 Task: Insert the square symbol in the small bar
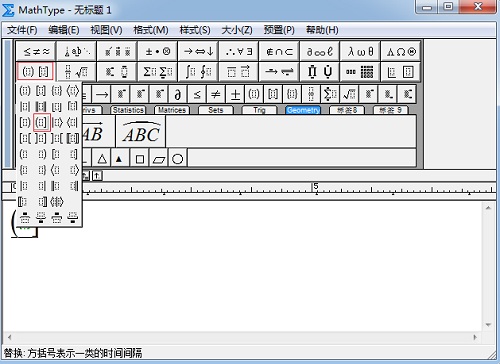(140, 159)
